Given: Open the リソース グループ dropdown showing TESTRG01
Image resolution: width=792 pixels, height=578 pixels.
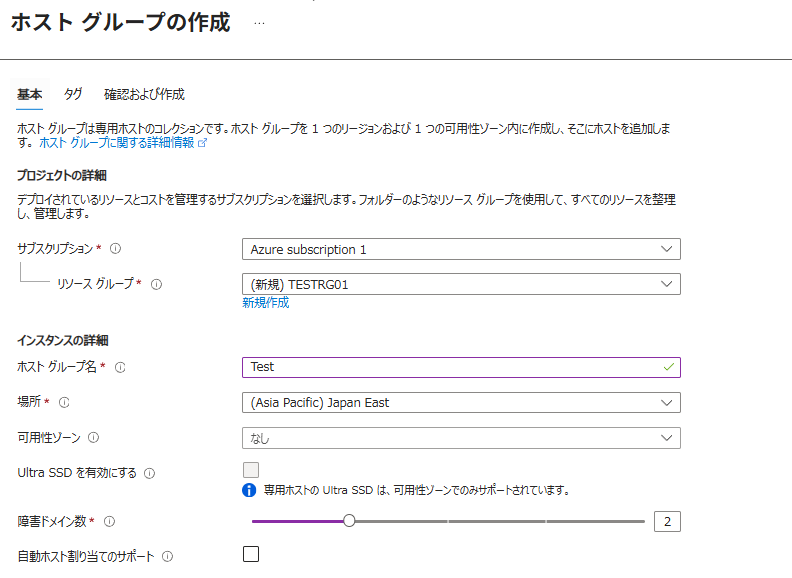Looking at the screenshot, I should click(x=461, y=284).
